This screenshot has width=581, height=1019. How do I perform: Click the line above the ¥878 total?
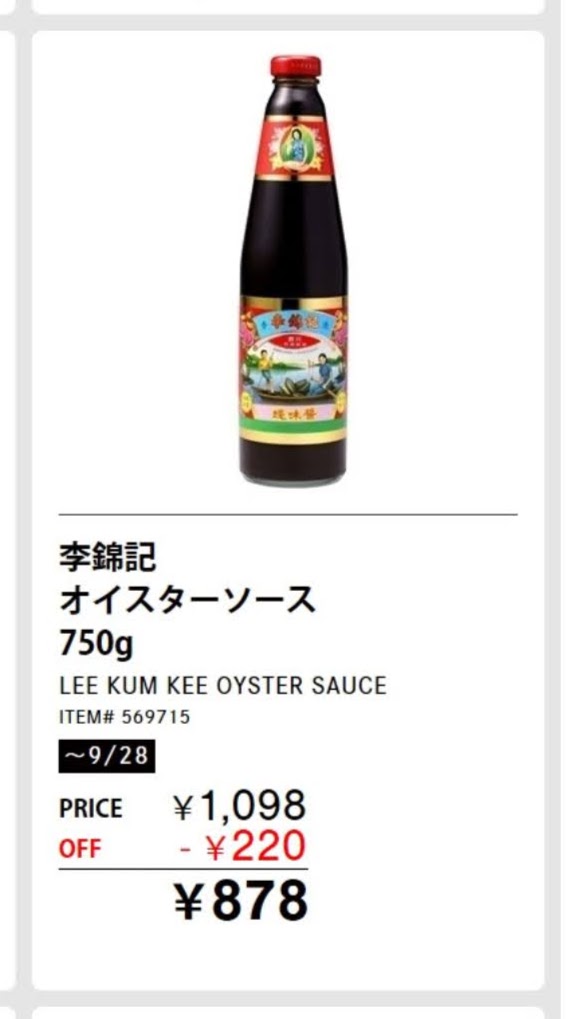coord(183,869)
